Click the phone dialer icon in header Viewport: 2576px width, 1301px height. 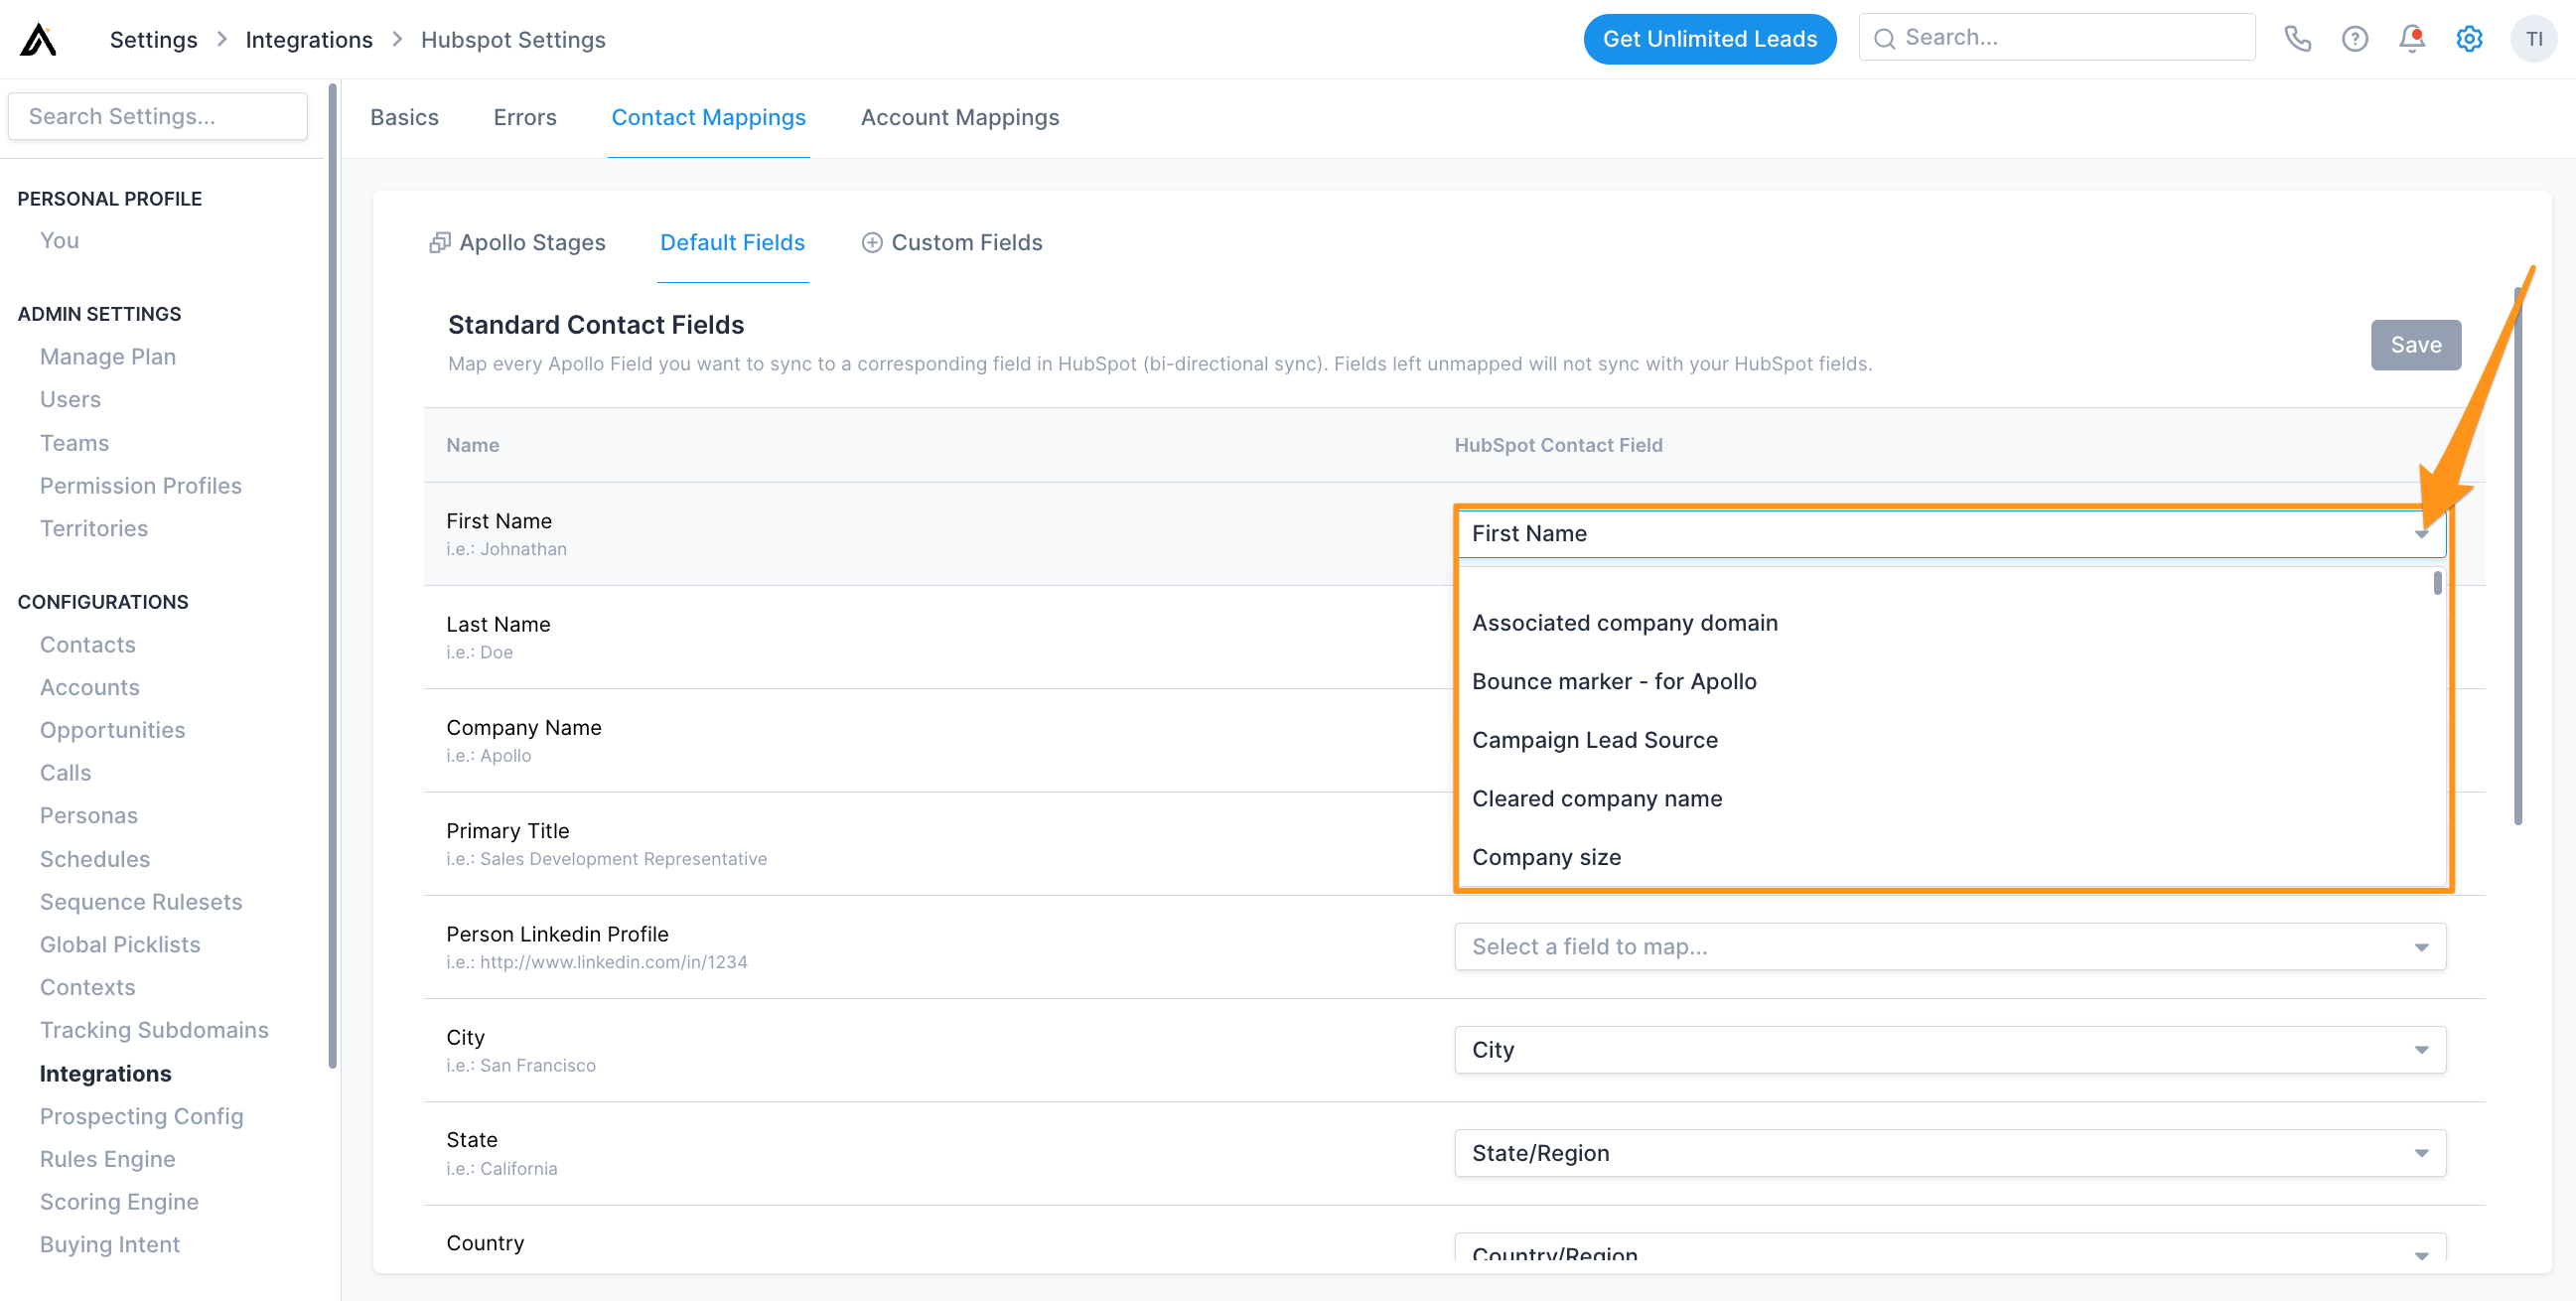[x=2297, y=38]
